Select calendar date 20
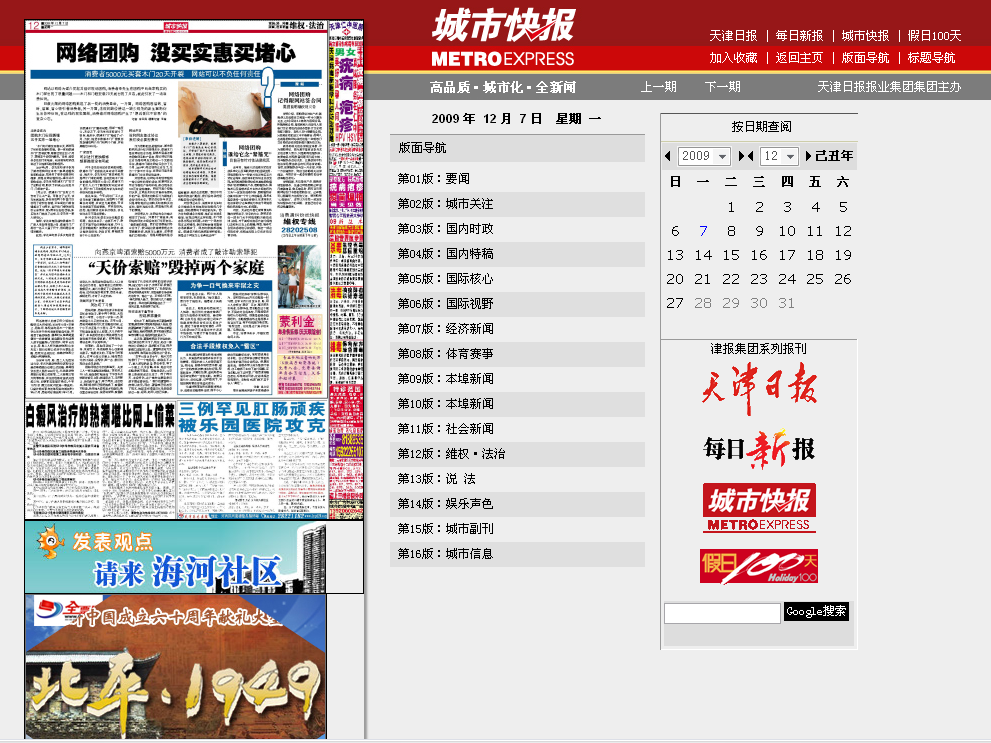 point(674,279)
